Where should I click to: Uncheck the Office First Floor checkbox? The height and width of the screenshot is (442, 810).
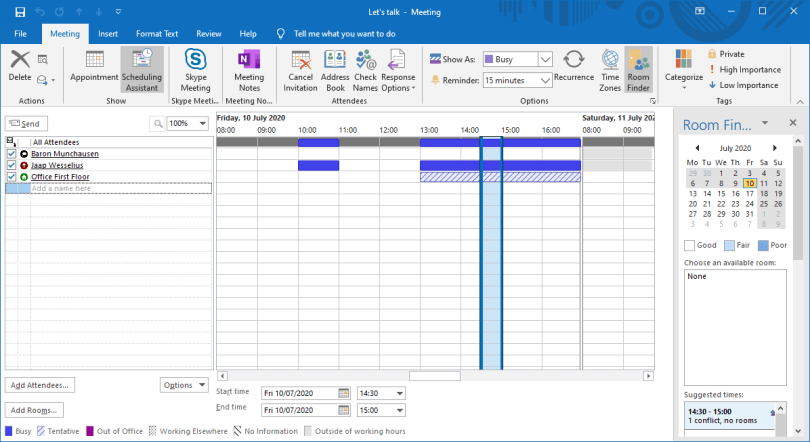pyautogui.click(x=11, y=177)
